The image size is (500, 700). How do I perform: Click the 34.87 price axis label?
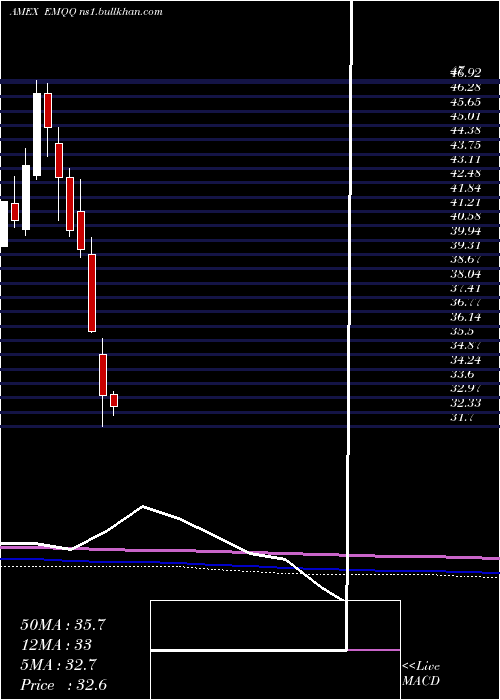click(466, 346)
